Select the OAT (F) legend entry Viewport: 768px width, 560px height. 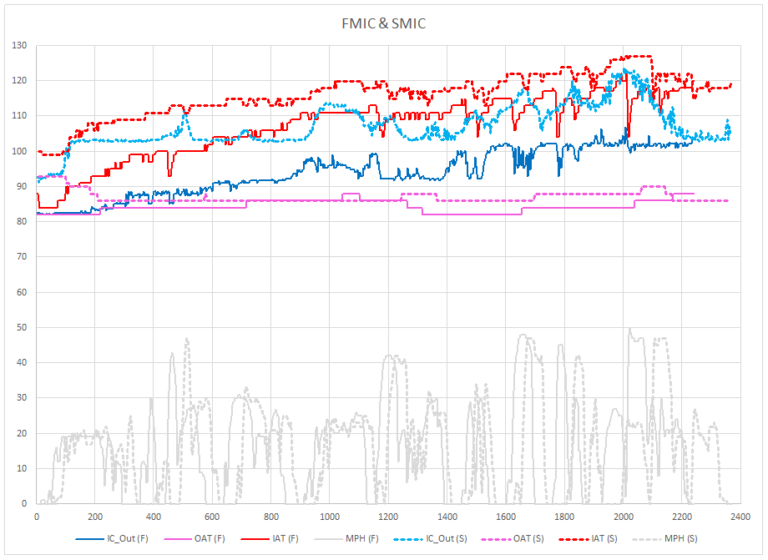[207, 538]
